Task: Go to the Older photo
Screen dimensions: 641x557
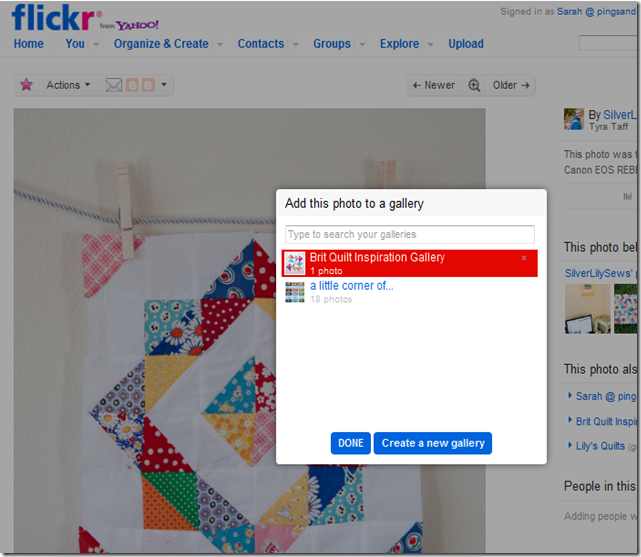Action: [511, 85]
